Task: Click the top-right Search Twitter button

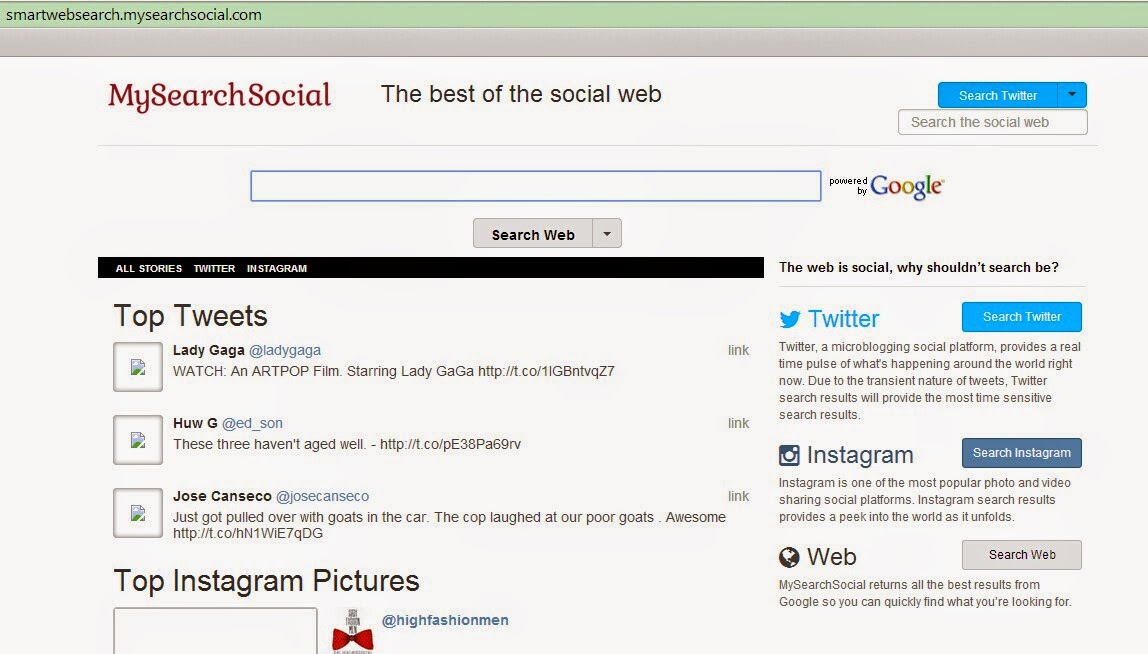Action: tap(998, 95)
